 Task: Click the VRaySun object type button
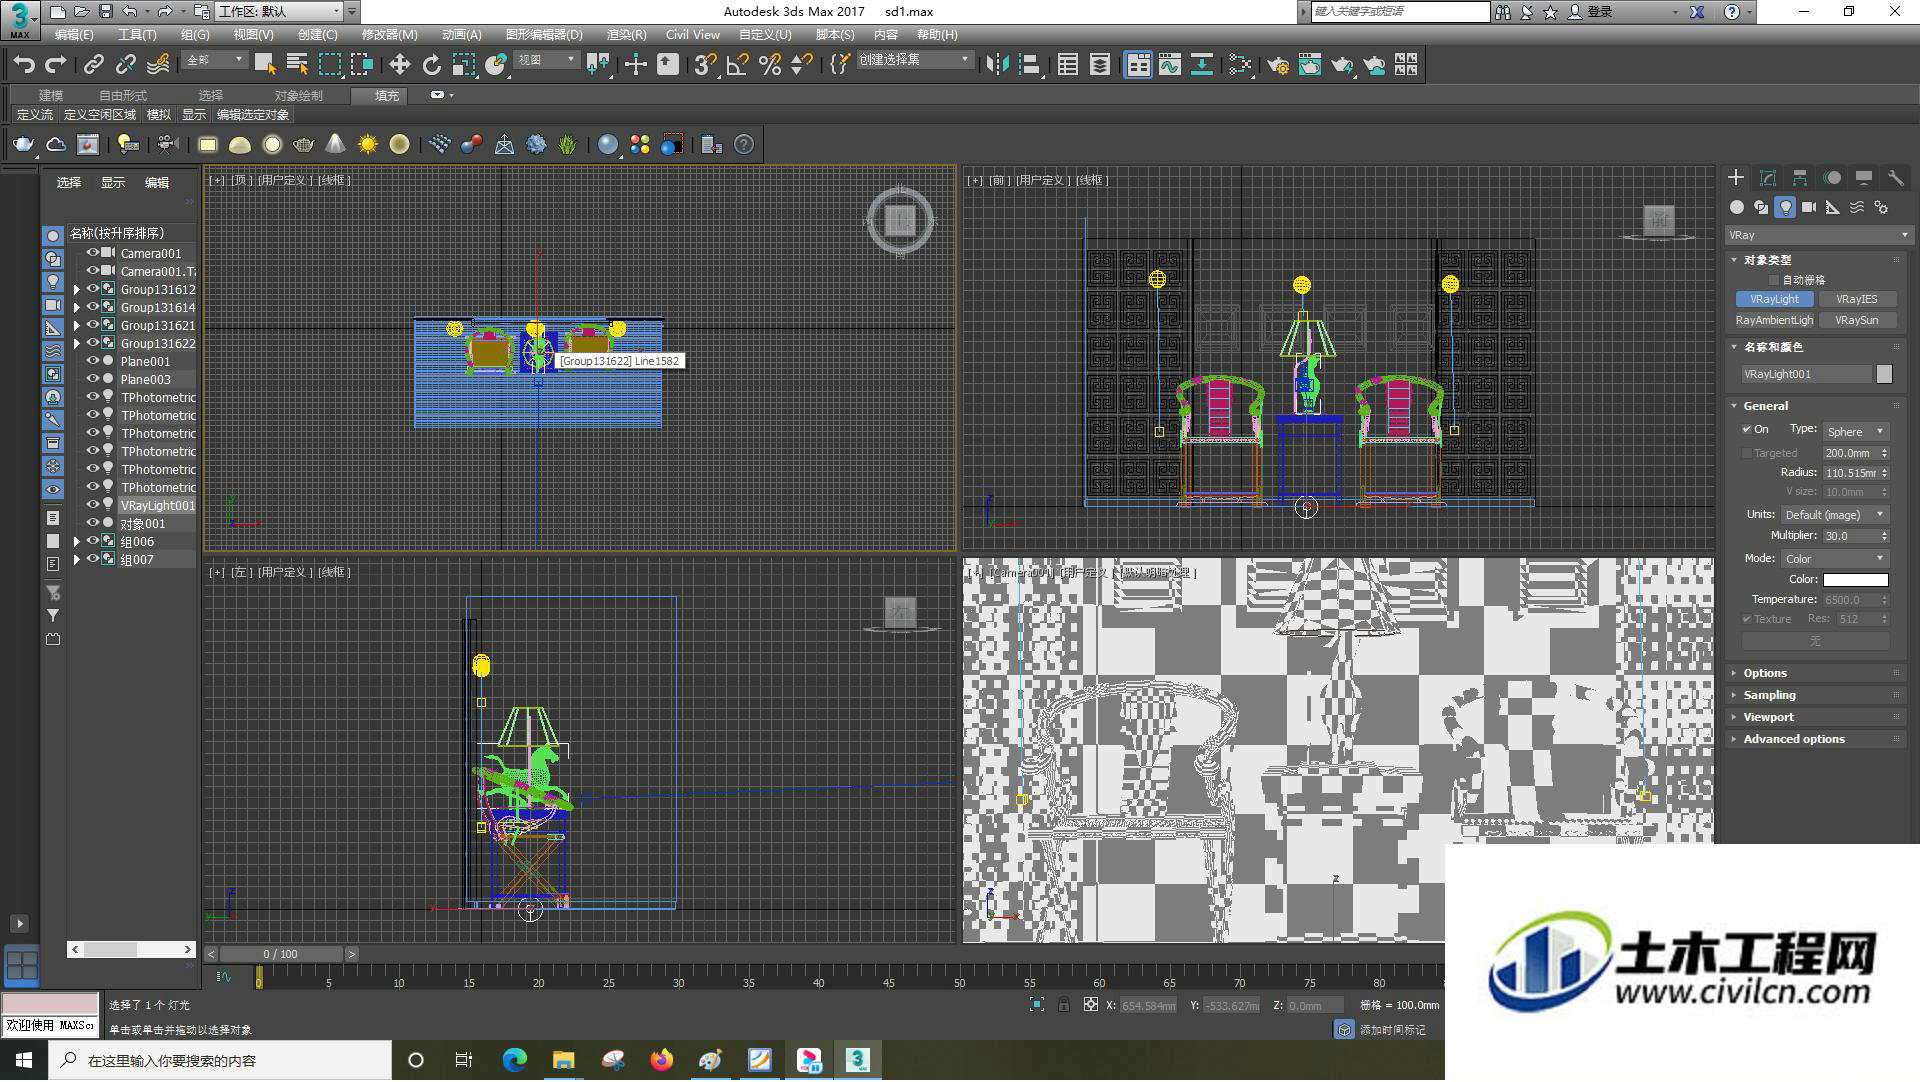tap(1856, 320)
